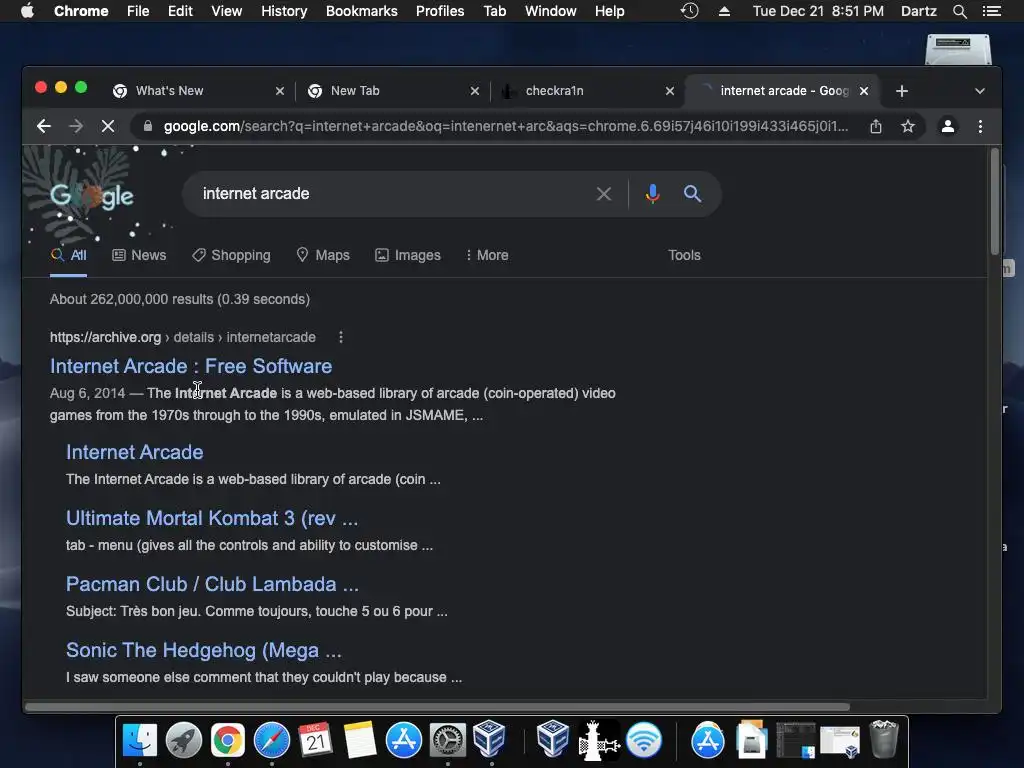The height and width of the screenshot is (768, 1024).
Task: Close the internet arcade tab
Action: (864, 91)
